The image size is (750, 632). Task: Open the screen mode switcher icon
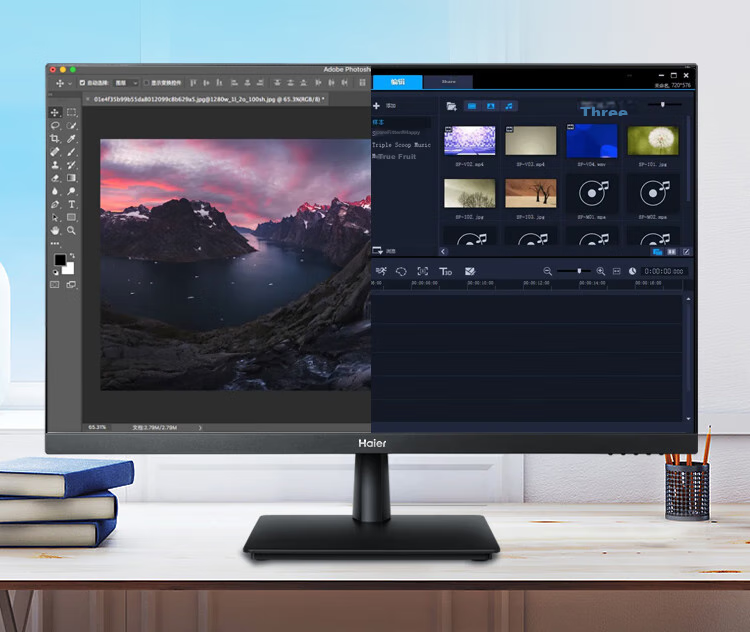(x=71, y=285)
